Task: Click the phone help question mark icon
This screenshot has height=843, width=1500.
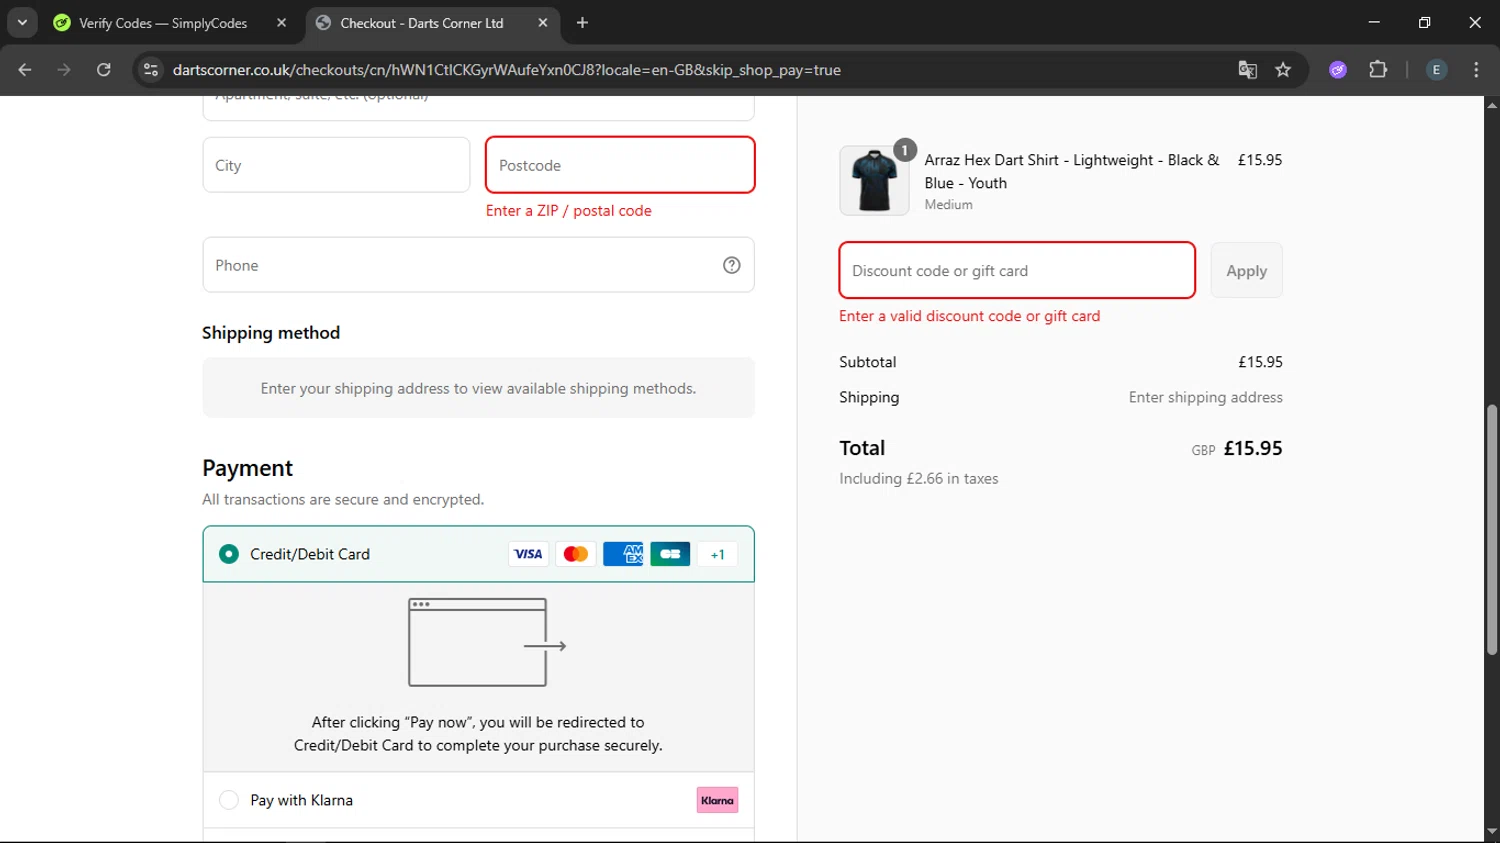Action: pyautogui.click(x=732, y=265)
